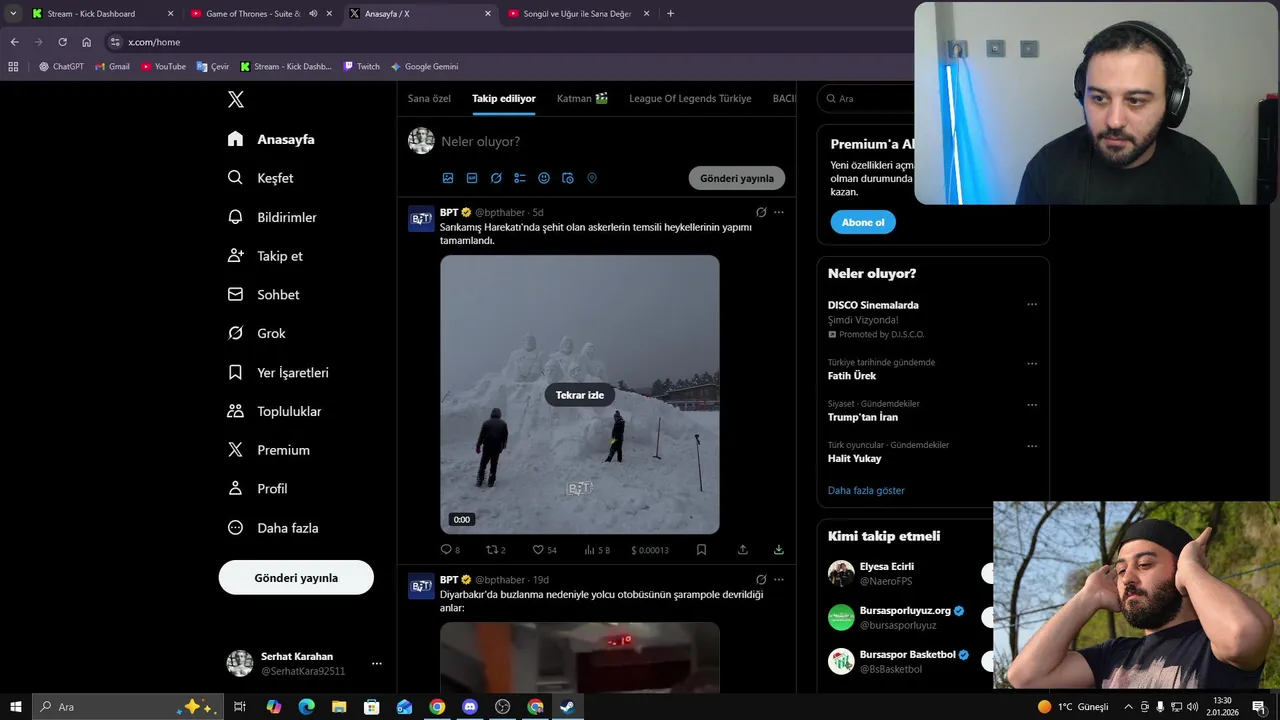1280x720 pixels.
Task: Select the Takip ediliyor tab
Action: click(504, 99)
